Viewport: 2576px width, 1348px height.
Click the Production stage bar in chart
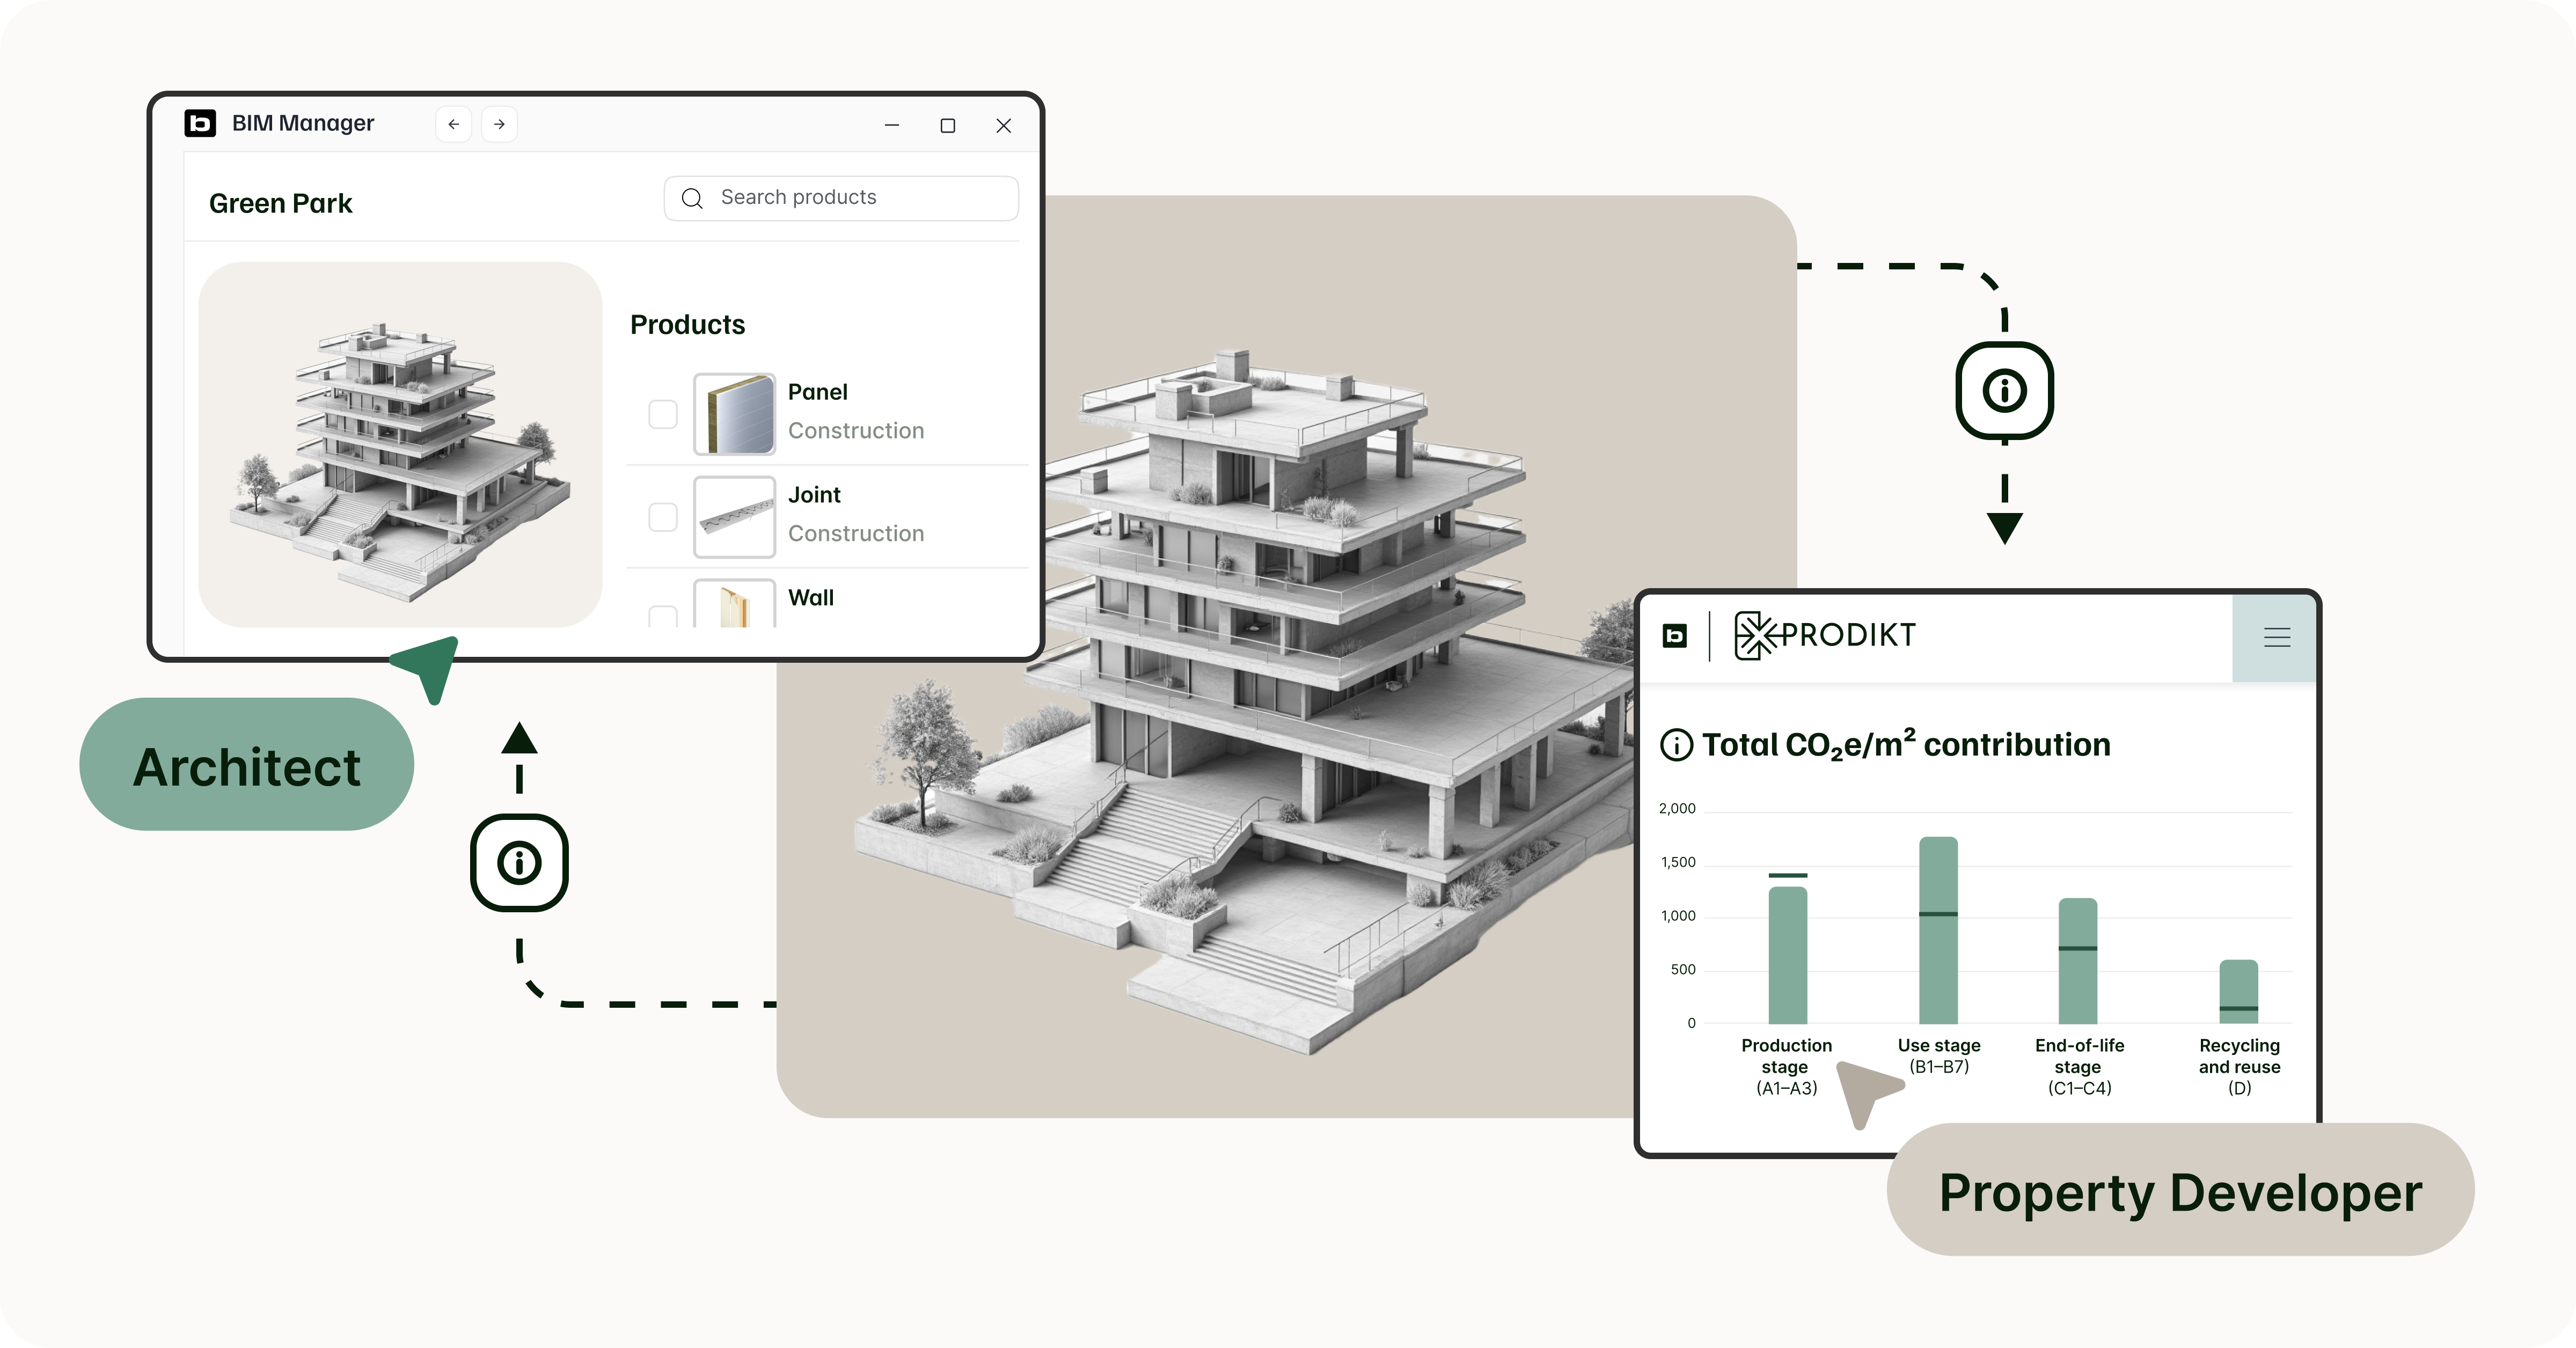pos(1787,955)
